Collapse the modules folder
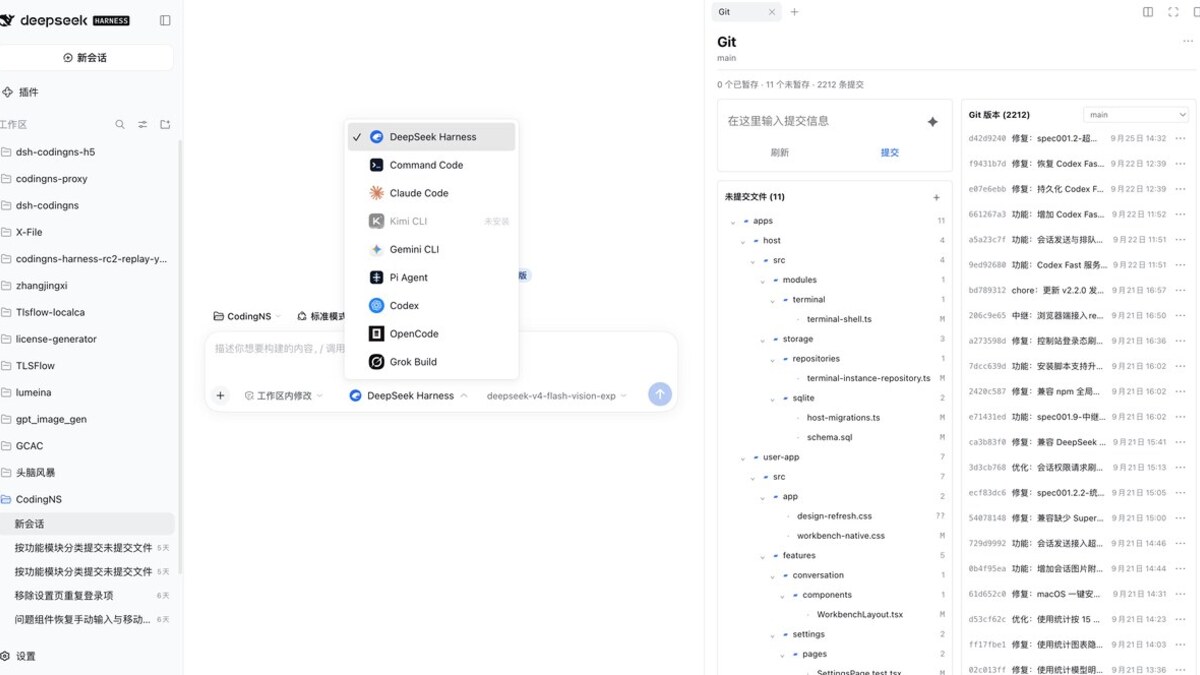 point(763,281)
